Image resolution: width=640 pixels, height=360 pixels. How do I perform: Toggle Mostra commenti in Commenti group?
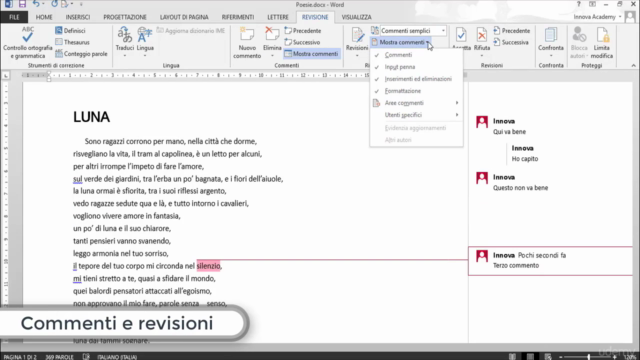311,53
